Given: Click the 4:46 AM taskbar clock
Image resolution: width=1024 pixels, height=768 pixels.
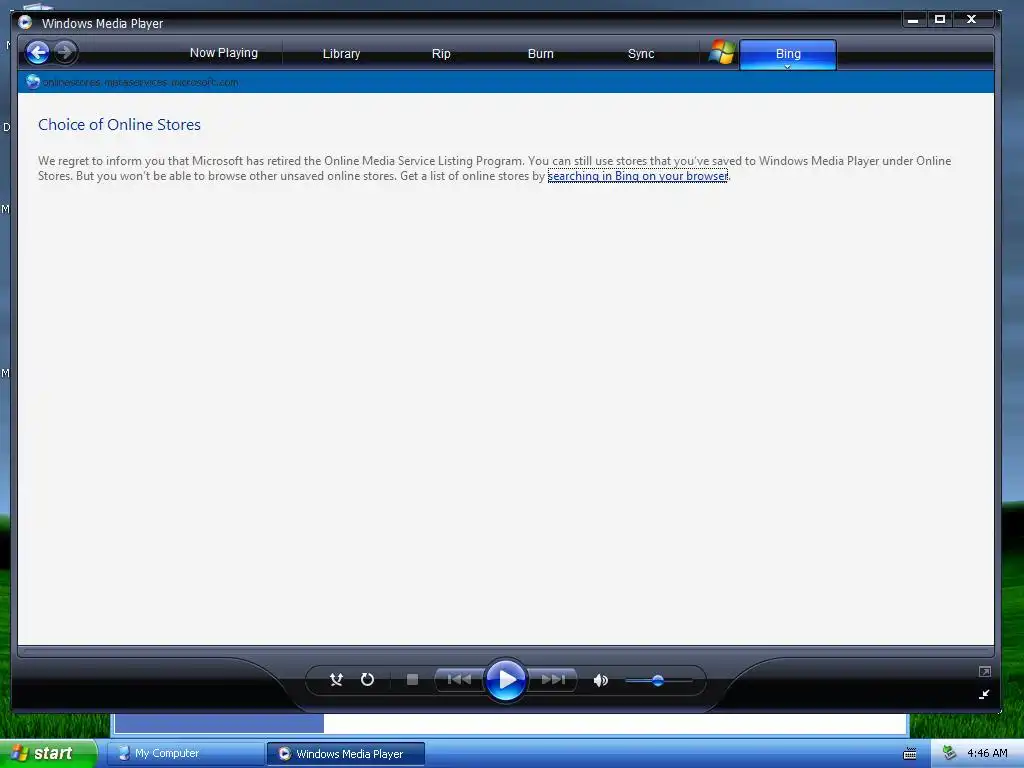Looking at the screenshot, I should [987, 754].
